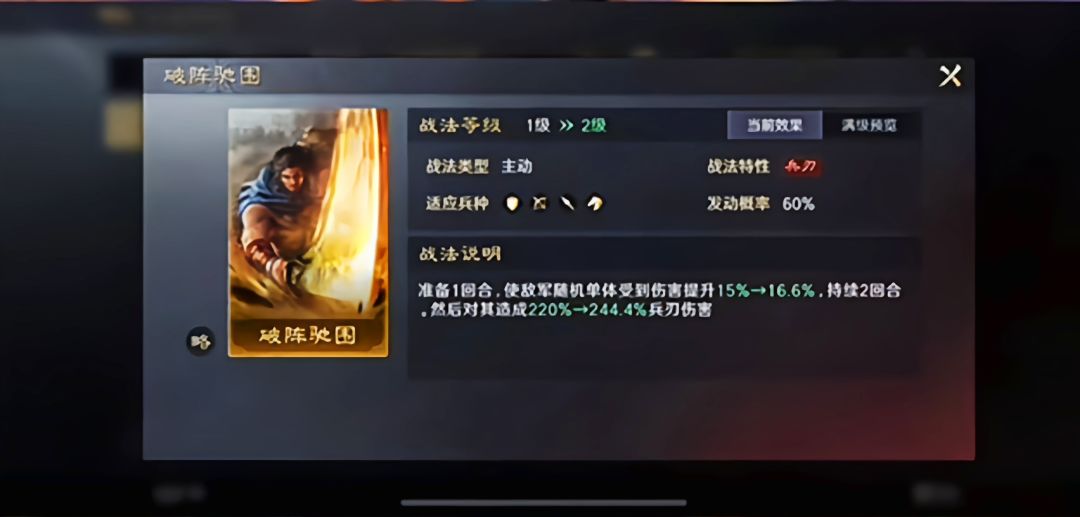This screenshot has width=1080, height=517.
Task: Tap the home indicator bar at bottom
Action: (x=543, y=503)
